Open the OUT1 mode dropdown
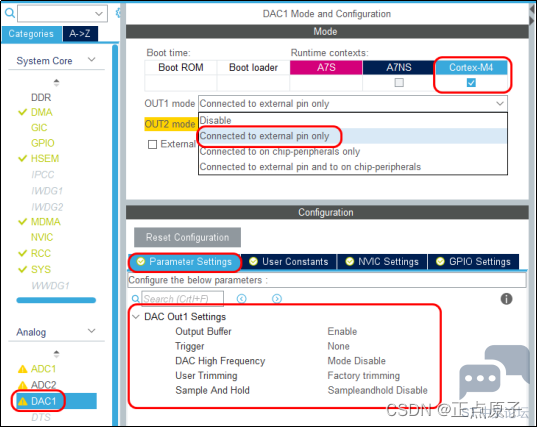Screen dimensions: 538x428 (x=353, y=104)
